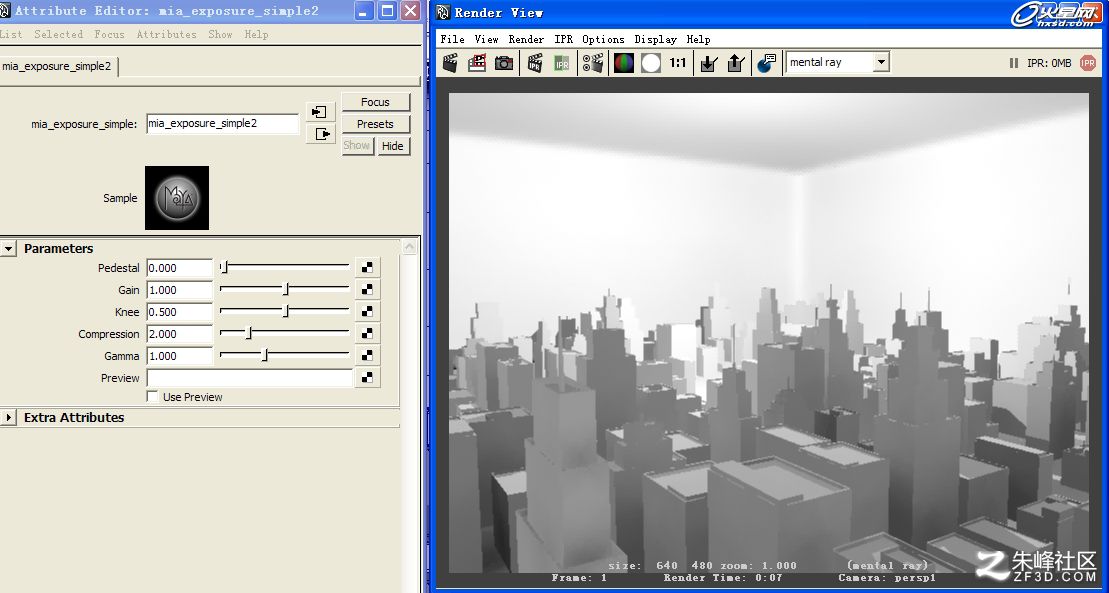Viewport: 1109px width, 593px height.
Task: Click the Redo Previous Render clapperboard icon
Action: tap(451, 63)
